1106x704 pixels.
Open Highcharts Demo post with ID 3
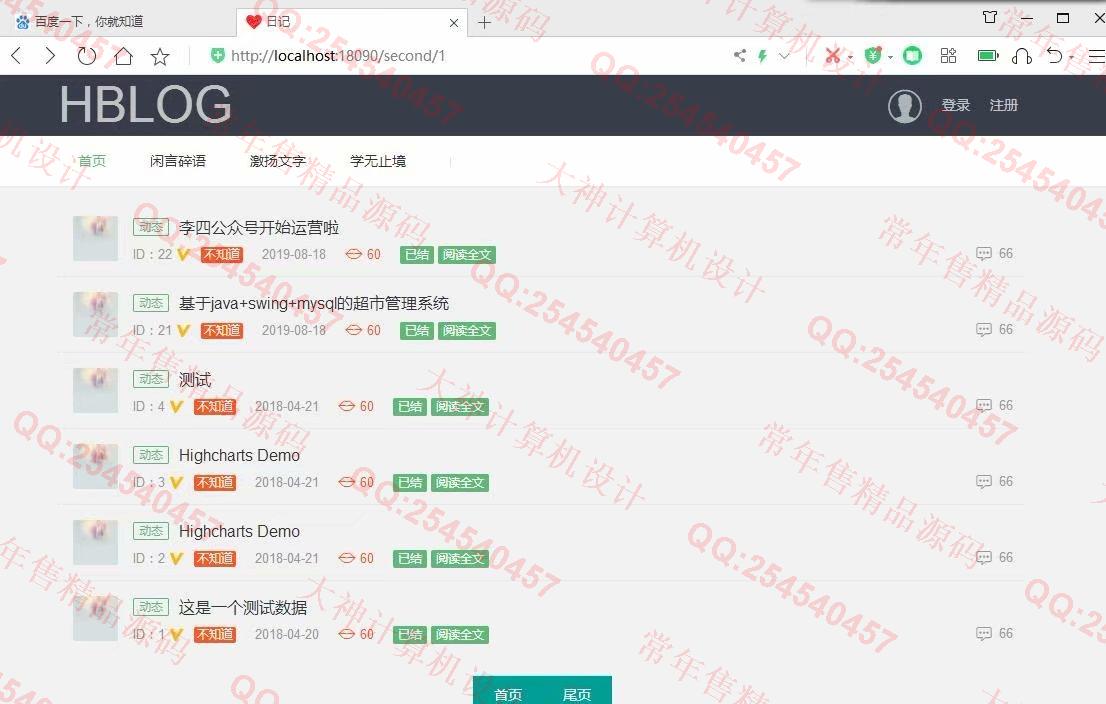(x=239, y=456)
